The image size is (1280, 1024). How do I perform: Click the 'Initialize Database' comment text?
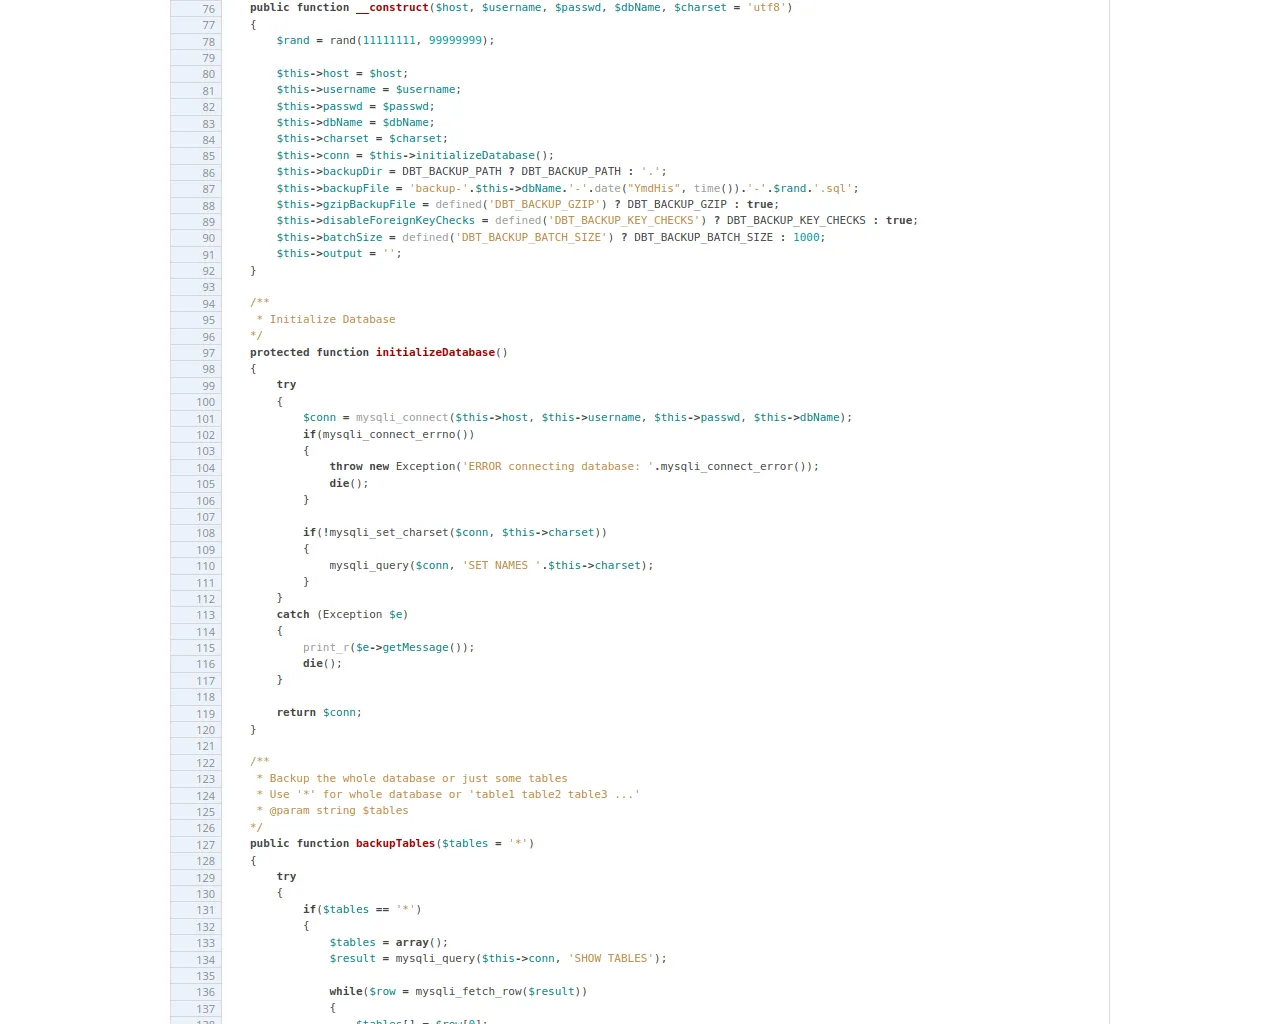click(332, 320)
